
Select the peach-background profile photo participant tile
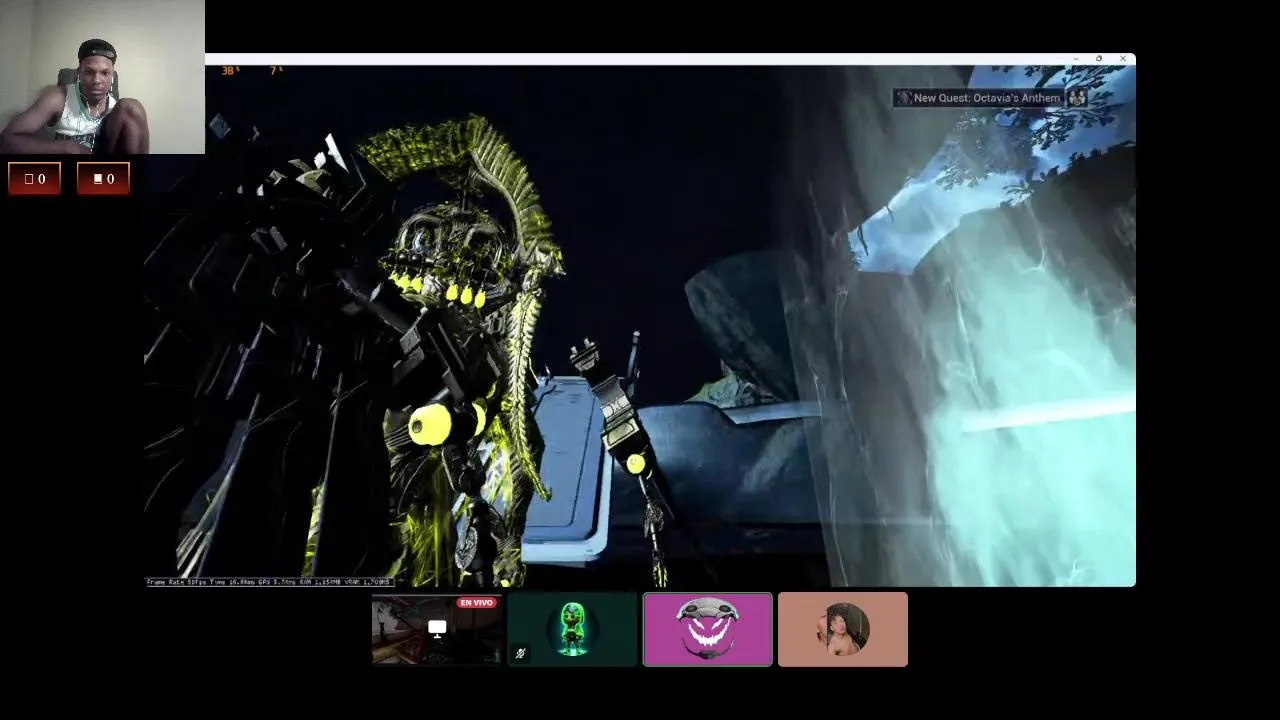click(843, 629)
